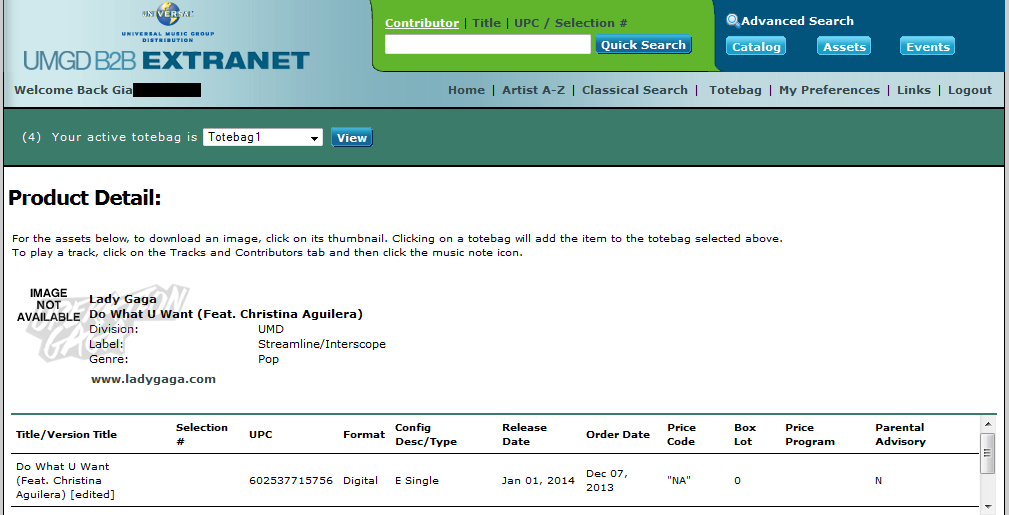Click the Order Date column header
The image size is (1009, 515).
[618, 435]
